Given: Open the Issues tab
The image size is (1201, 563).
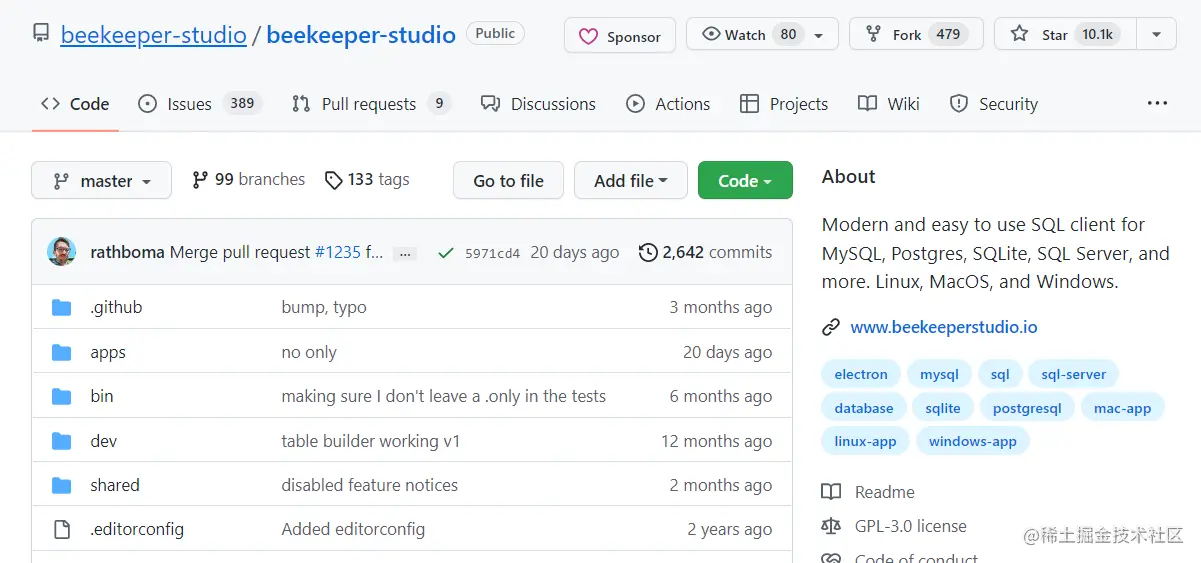Looking at the screenshot, I should pos(199,104).
